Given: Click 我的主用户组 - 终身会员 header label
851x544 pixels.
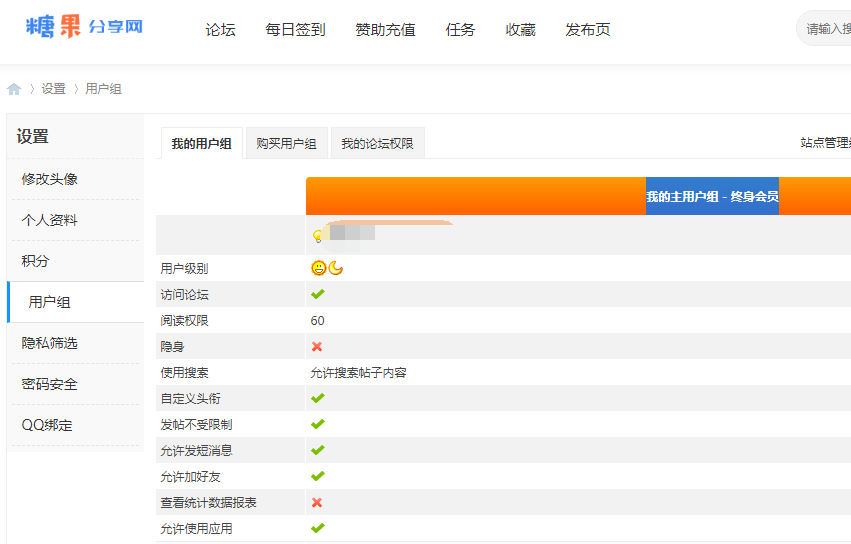Looking at the screenshot, I should click(712, 196).
